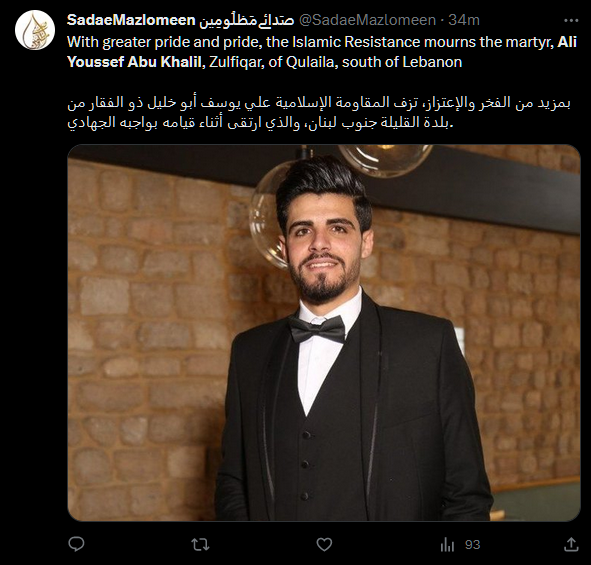This screenshot has width=591, height=565.
Task: Click the English tweet text beginning 'With greater pride'
Action: (322, 52)
